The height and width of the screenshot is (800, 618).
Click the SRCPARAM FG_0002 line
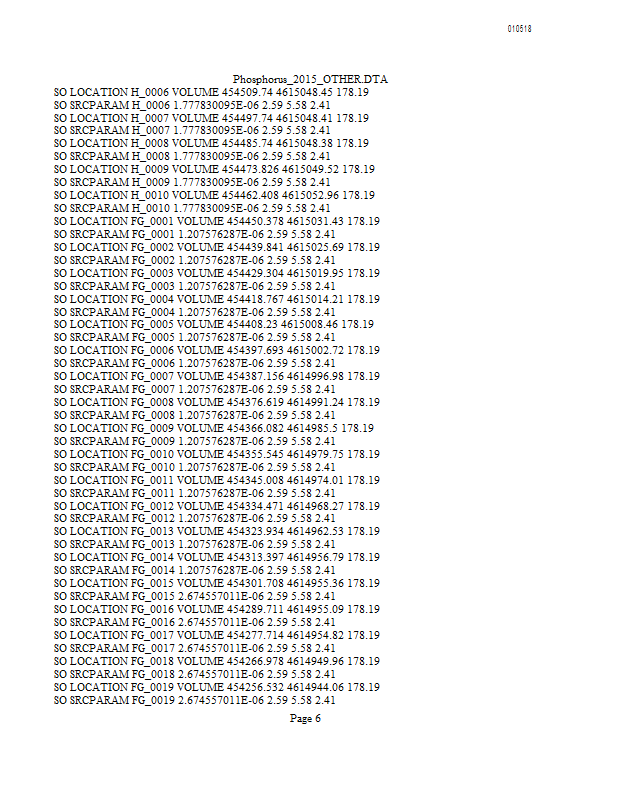tap(194, 260)
